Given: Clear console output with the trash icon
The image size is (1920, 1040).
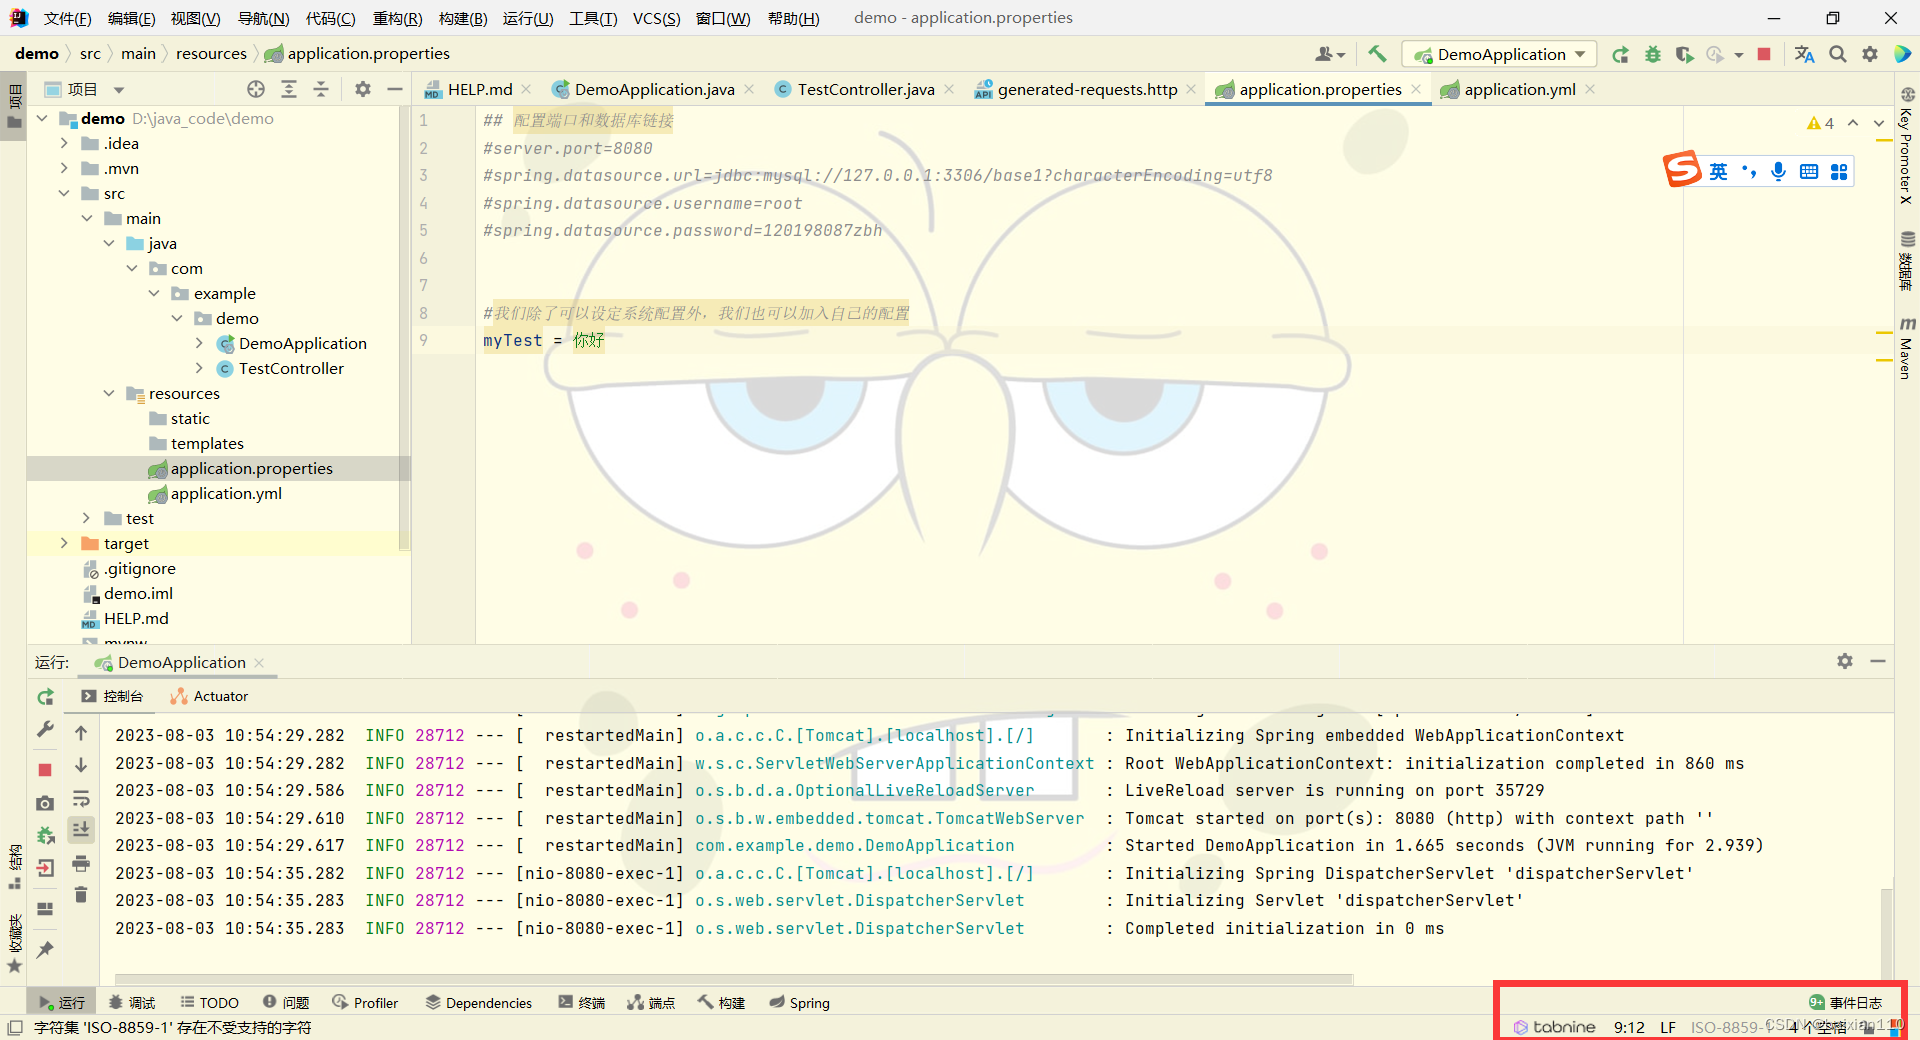Looking at the screenshot, I should click(81, 894).
